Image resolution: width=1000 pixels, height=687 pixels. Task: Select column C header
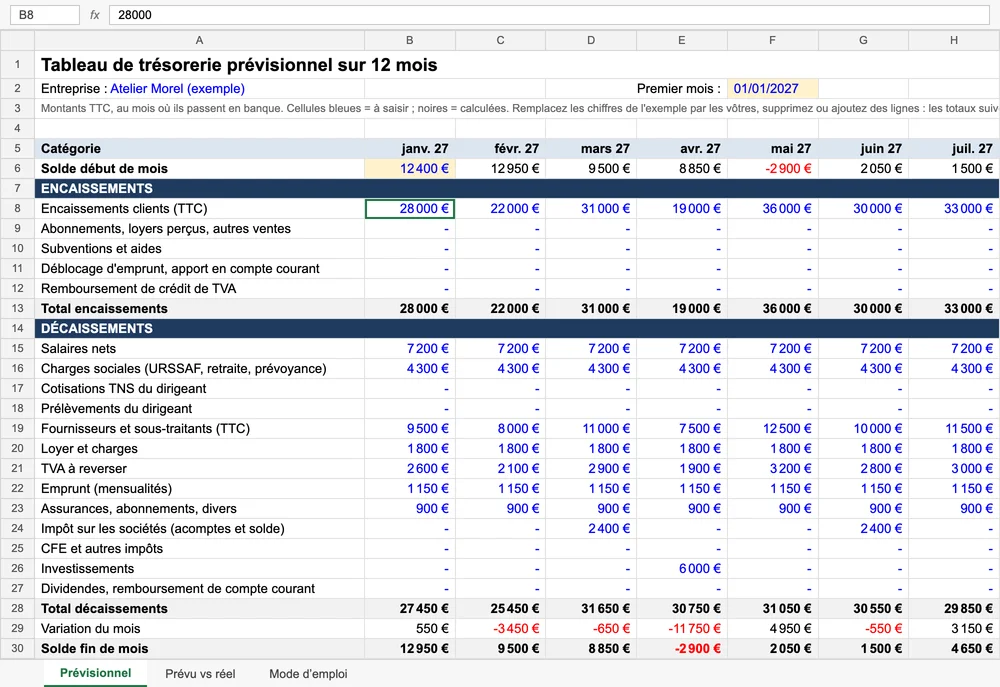click(501, 40)
